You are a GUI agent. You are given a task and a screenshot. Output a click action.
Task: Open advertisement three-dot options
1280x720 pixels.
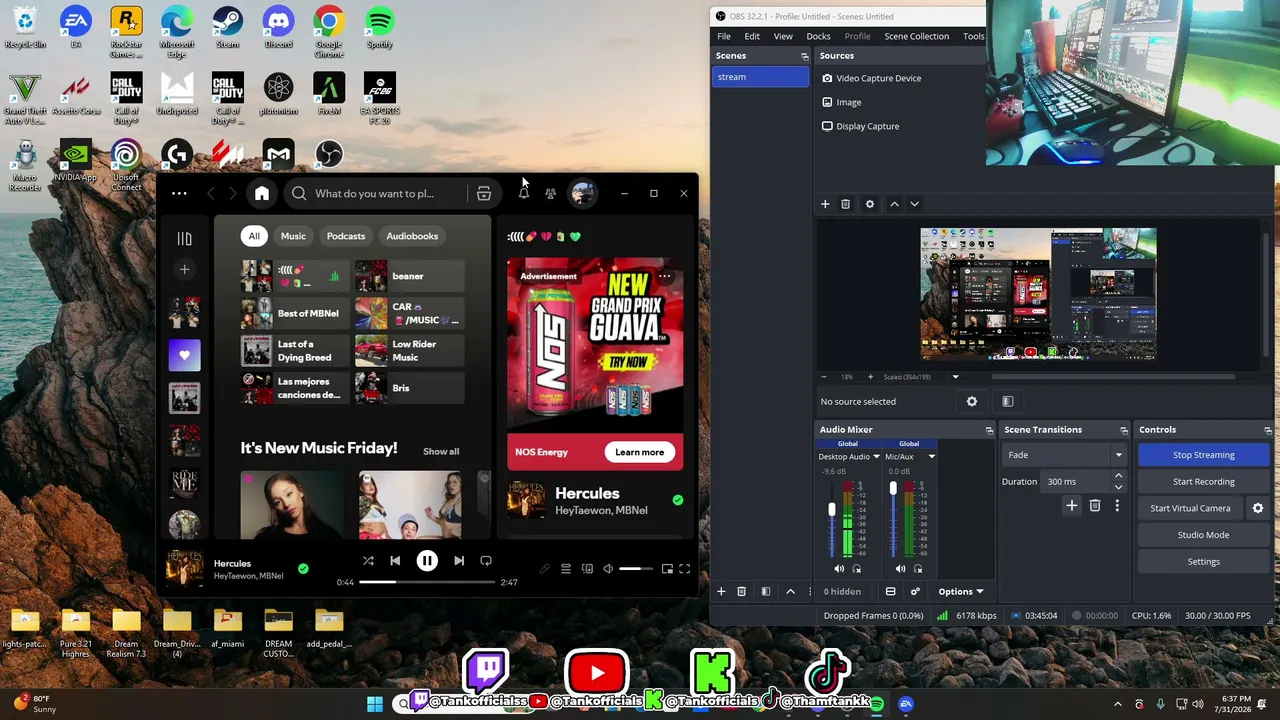665,276
